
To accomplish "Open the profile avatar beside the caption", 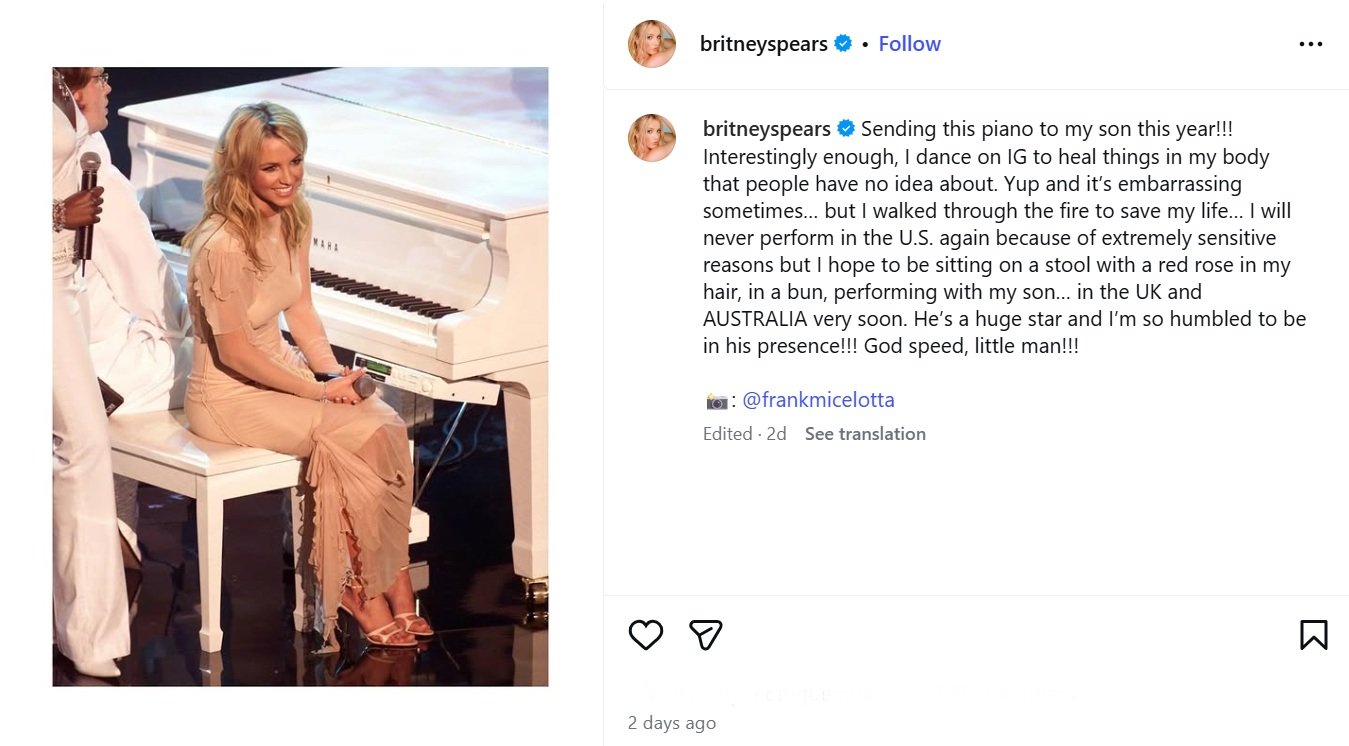I will point(652,137).
